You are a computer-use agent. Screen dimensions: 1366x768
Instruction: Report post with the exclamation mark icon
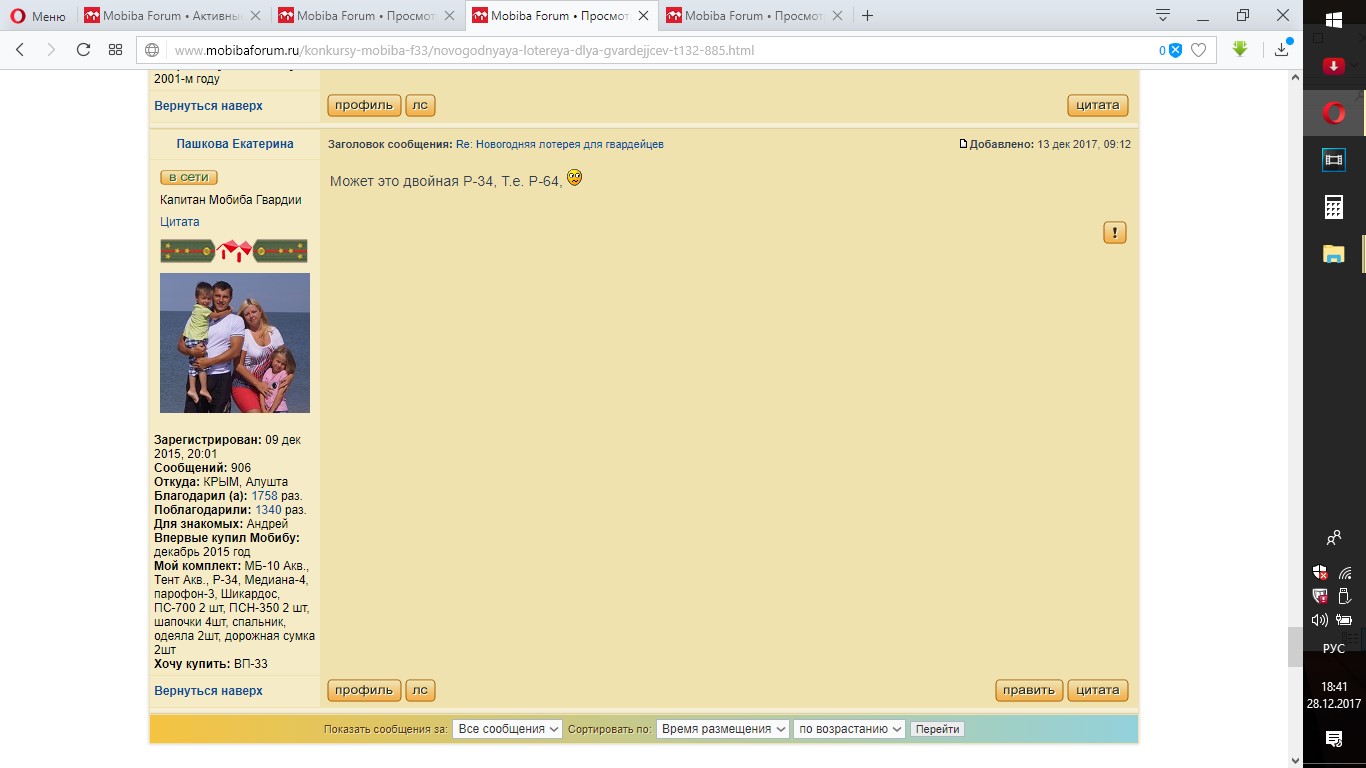coord(1115,233)
